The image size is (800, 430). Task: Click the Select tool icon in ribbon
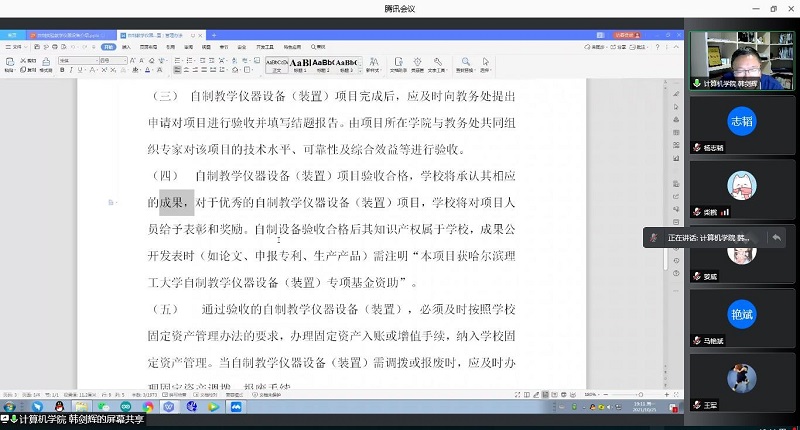click(x=484, y=65)
